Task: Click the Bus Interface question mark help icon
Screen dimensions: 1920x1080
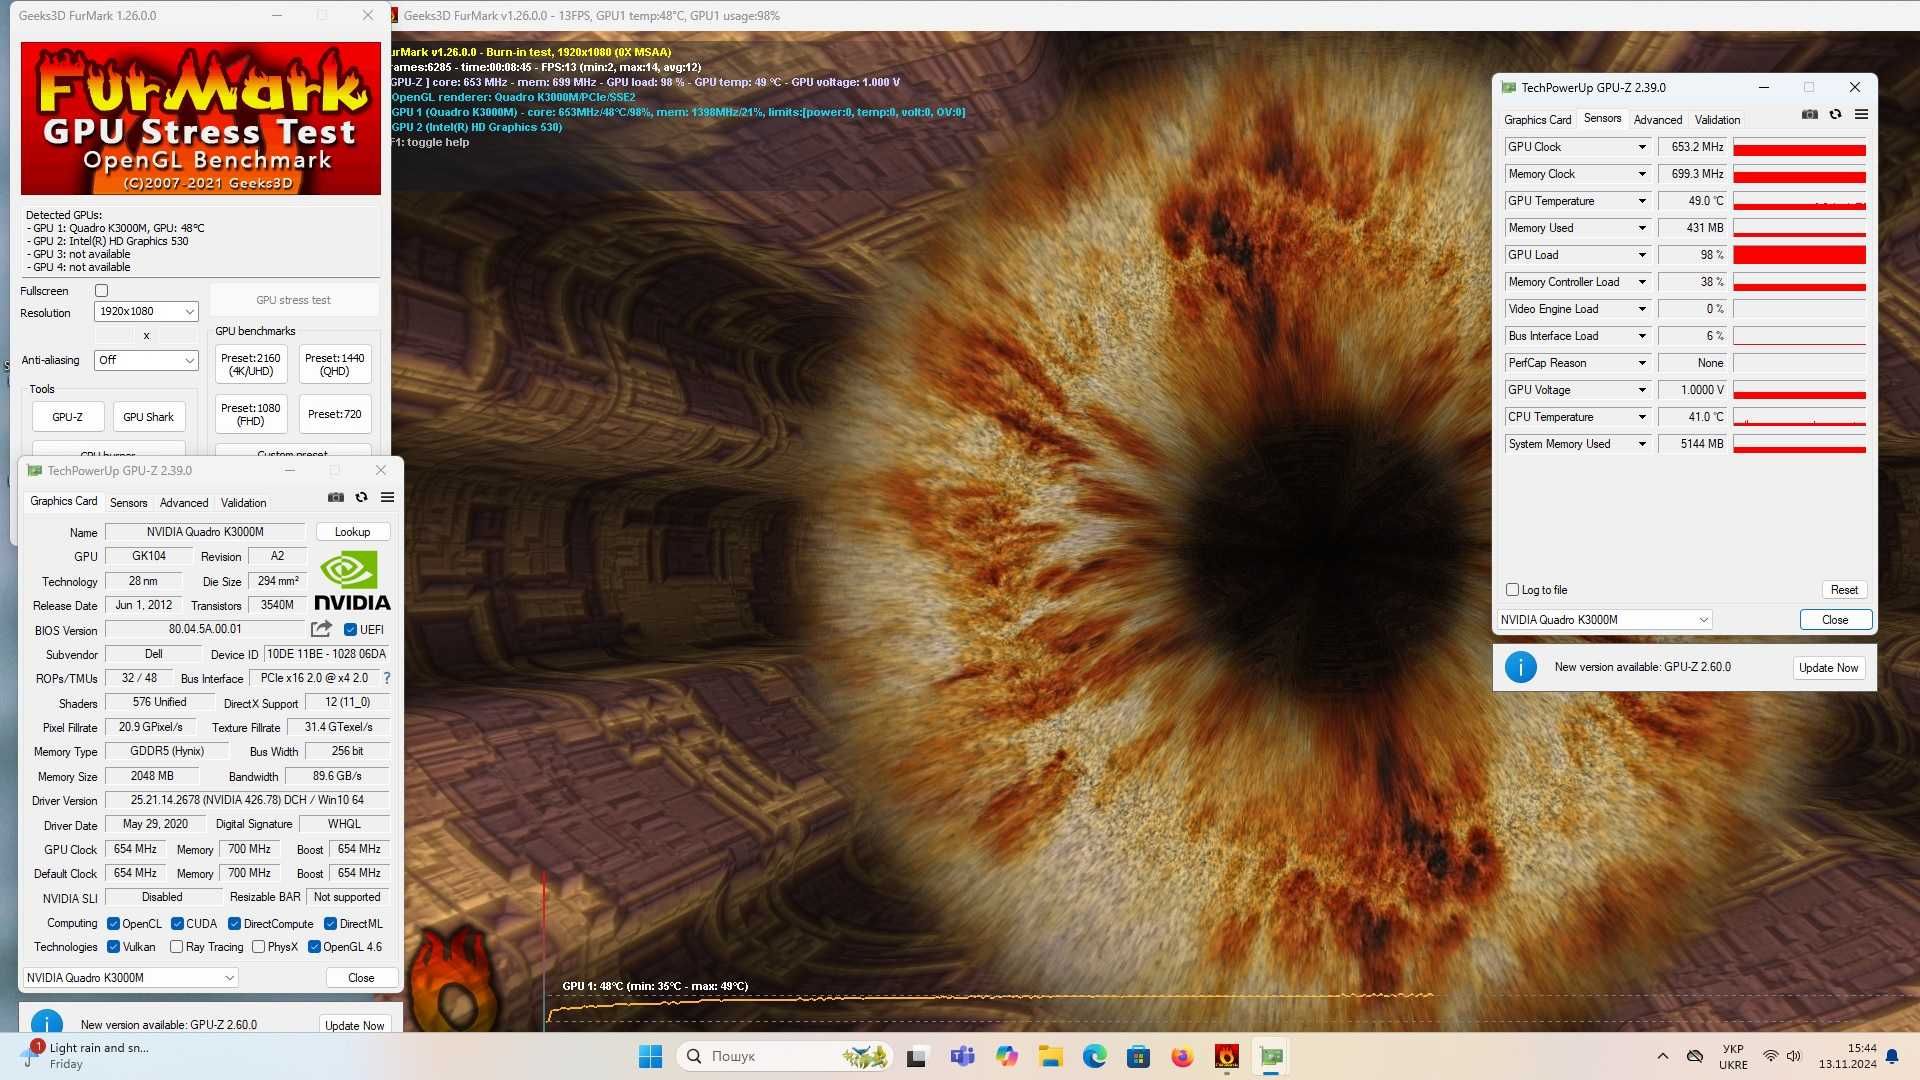Action: pyautogui.click(x=387, y=678)
